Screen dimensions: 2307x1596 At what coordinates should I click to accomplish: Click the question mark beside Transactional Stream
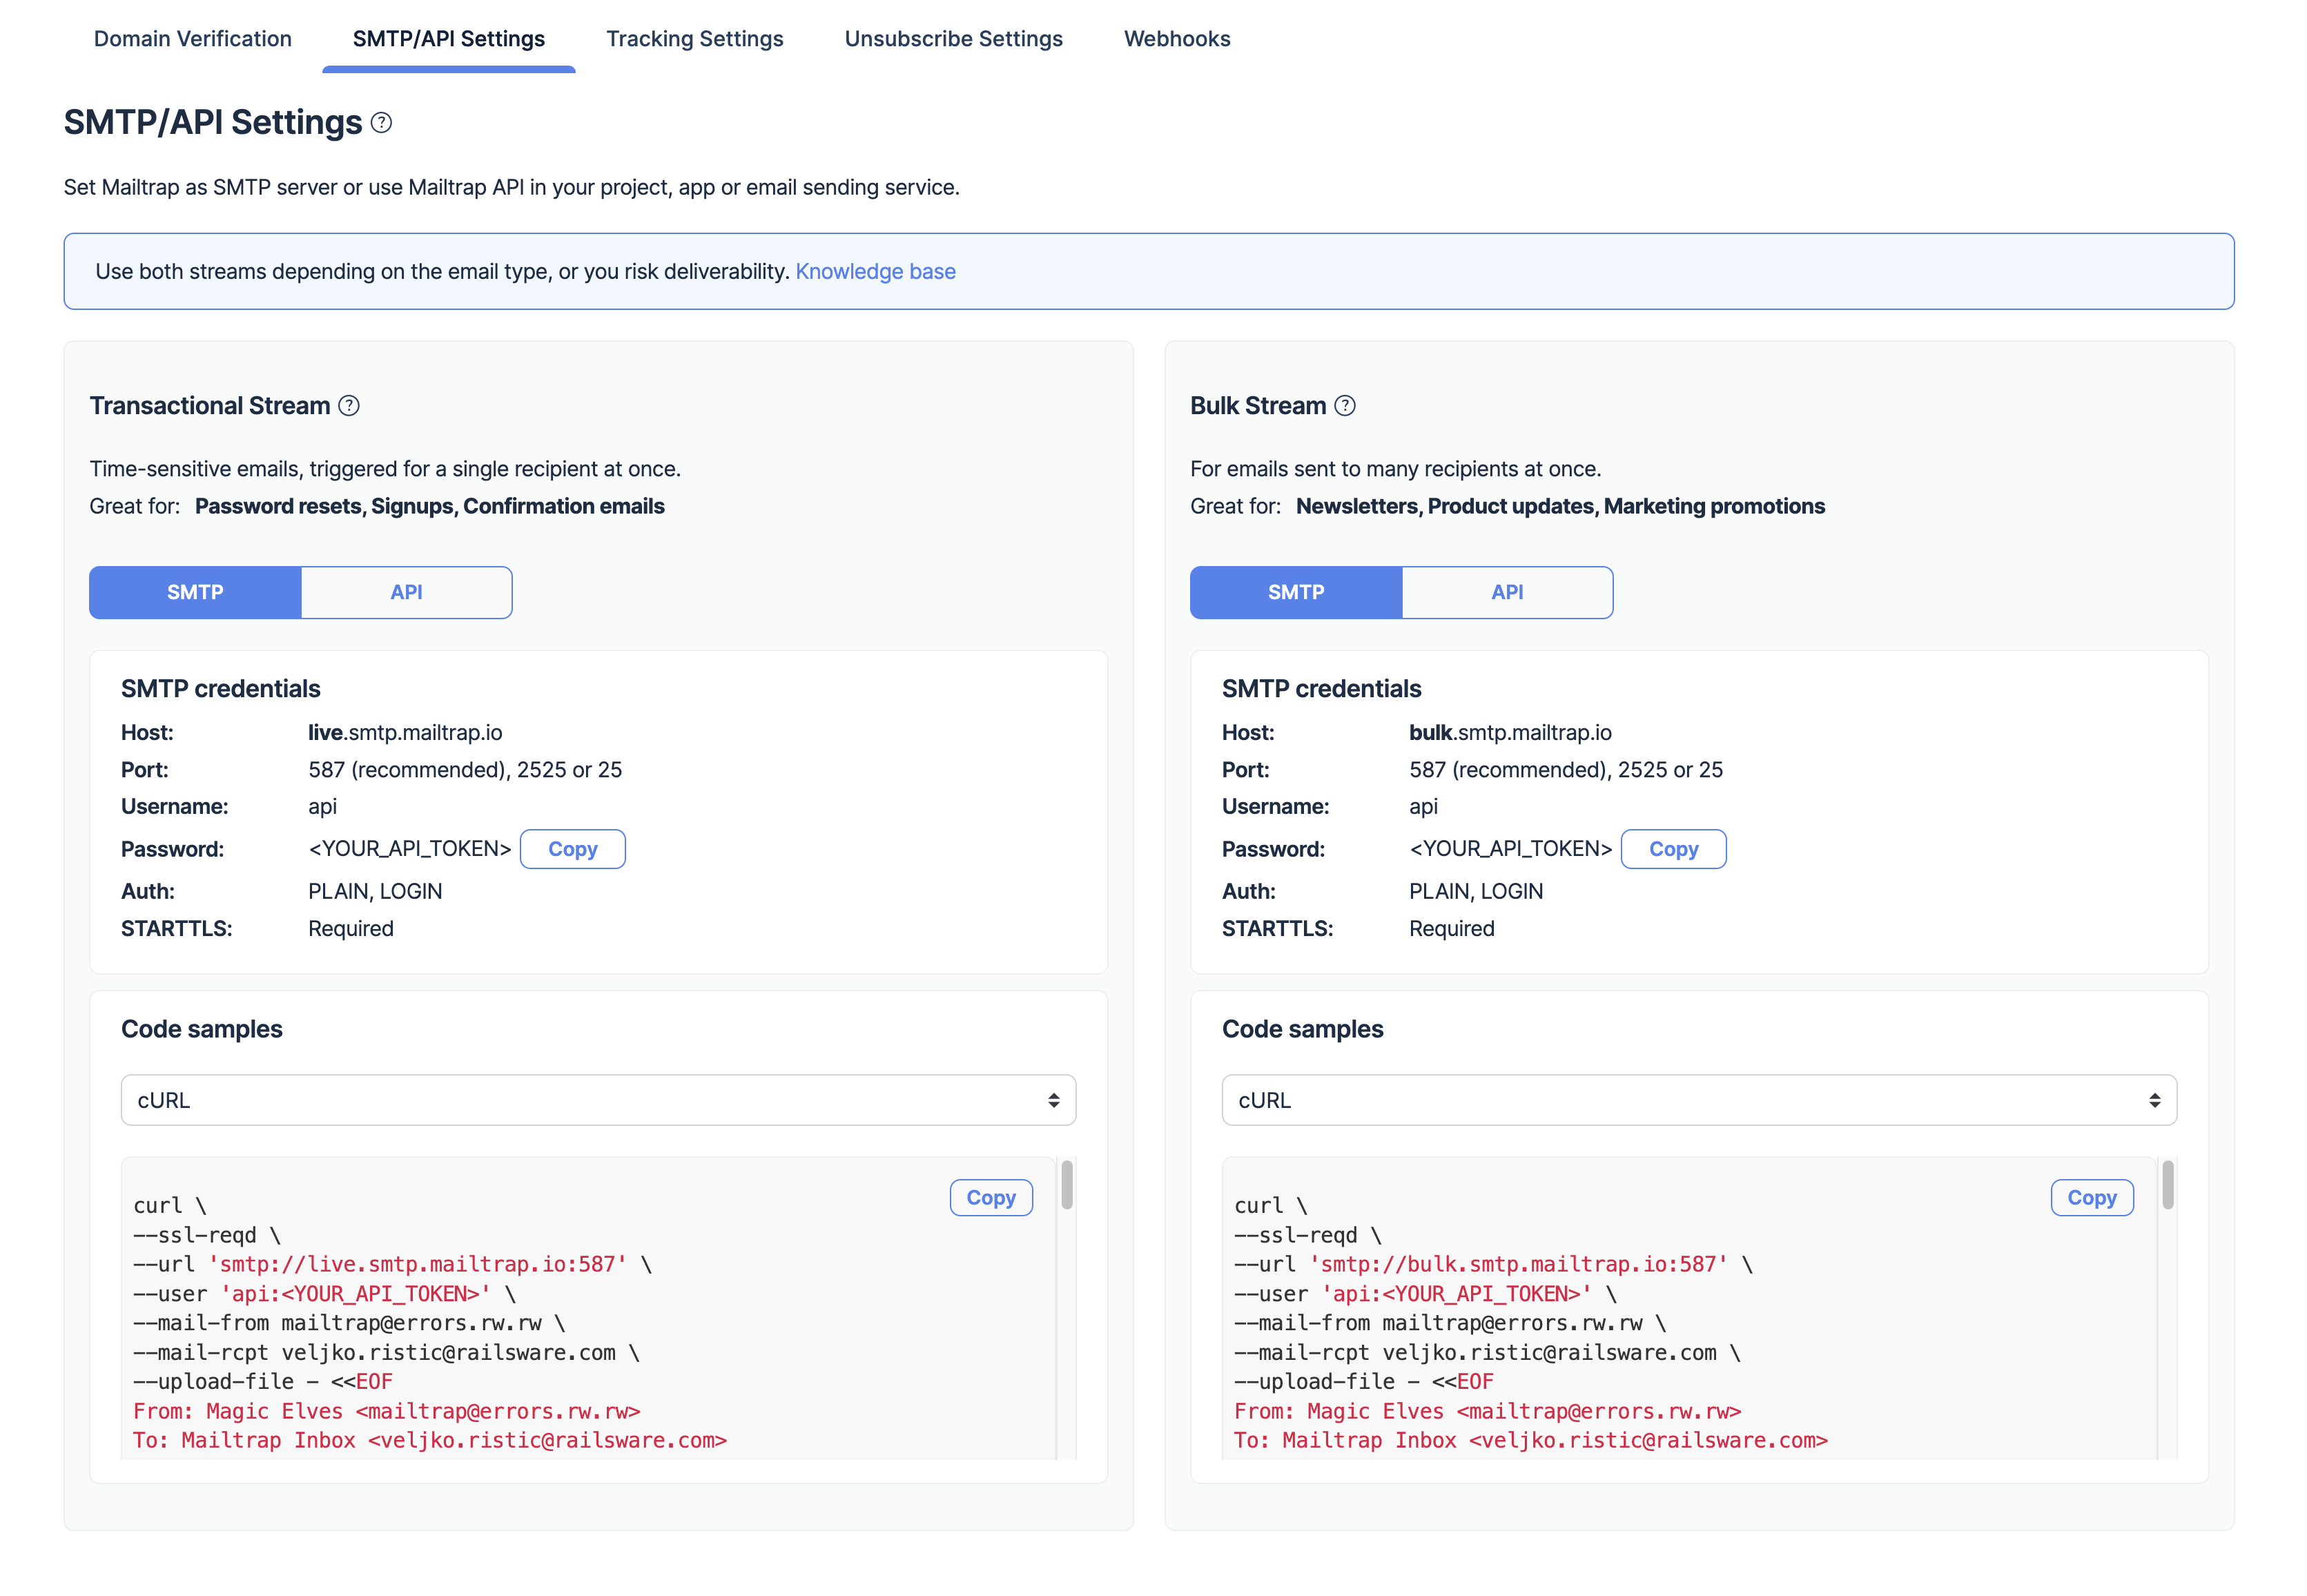(348, 406)
